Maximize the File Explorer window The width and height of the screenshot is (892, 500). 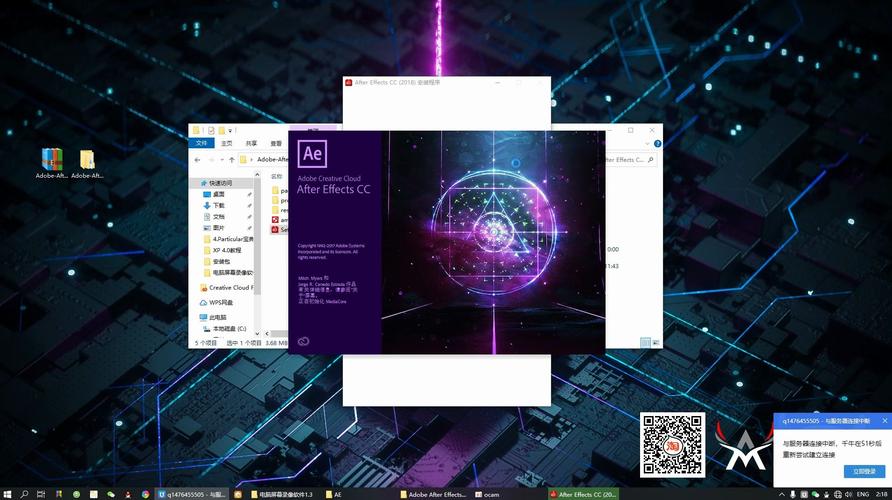coord(630,130)
